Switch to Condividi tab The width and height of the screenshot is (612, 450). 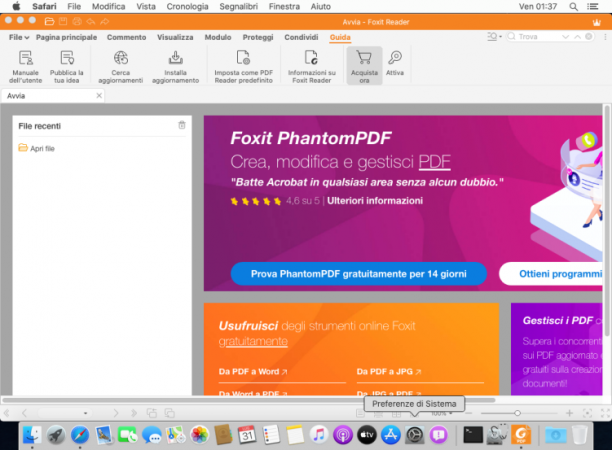pyautogui.click(x=301, y=37)
